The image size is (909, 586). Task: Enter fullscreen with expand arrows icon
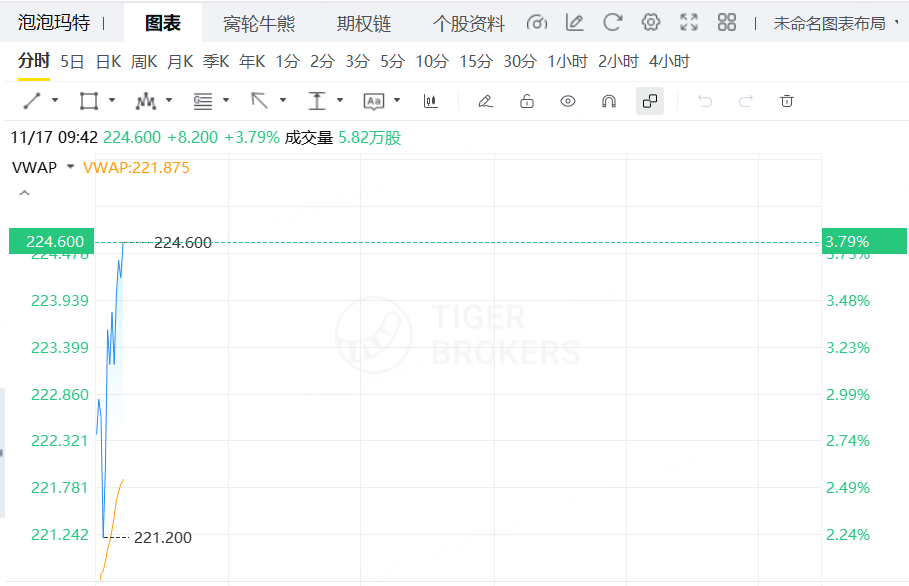(x=689, y=23)
